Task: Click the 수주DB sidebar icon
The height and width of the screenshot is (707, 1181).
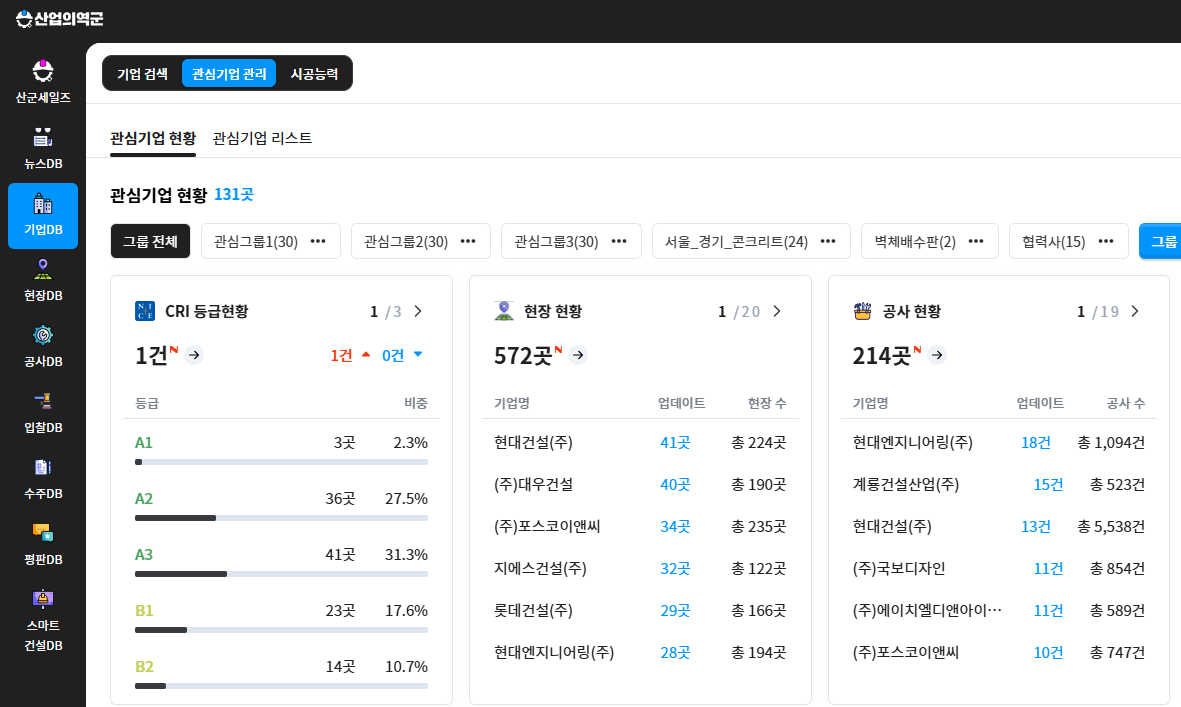Action: click(43, 478)
